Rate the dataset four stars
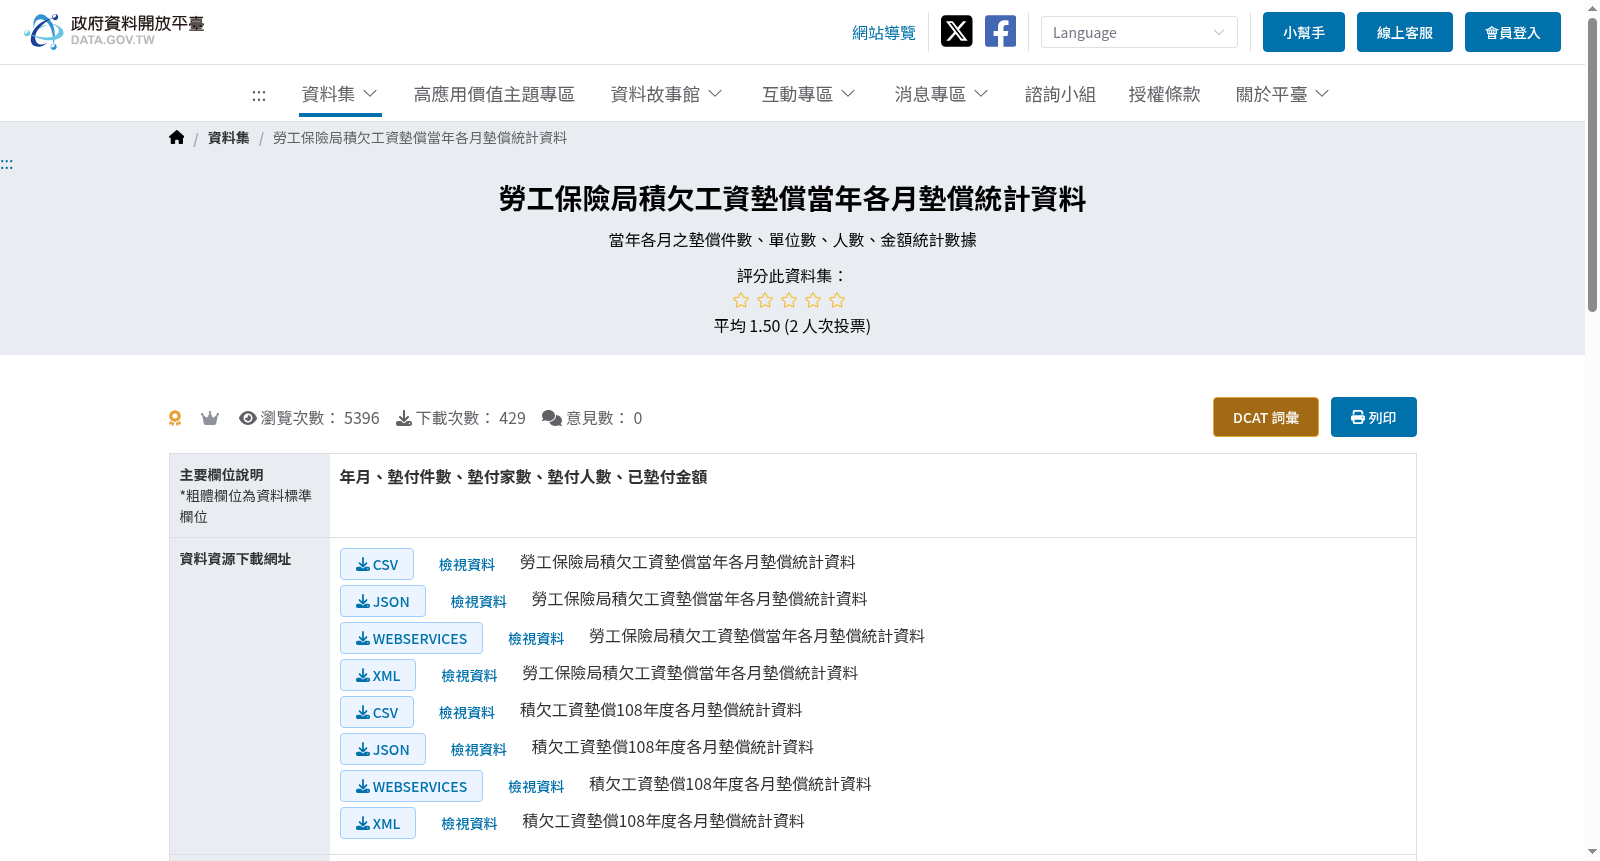The image size is (1600, 861). pos(813,300)
